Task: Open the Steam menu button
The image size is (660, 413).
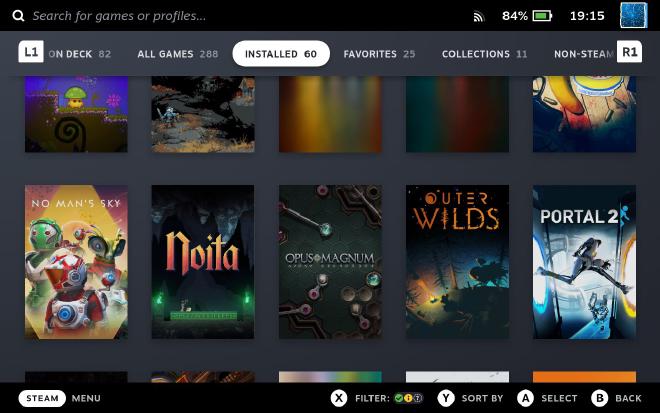Action: [x=42, y=398]
